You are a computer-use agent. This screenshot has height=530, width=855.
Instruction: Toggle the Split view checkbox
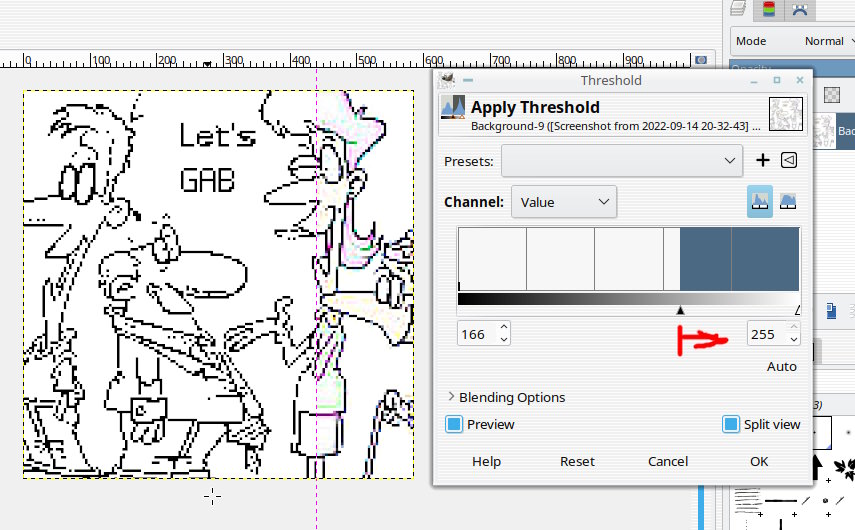click(x=731, y=424)
